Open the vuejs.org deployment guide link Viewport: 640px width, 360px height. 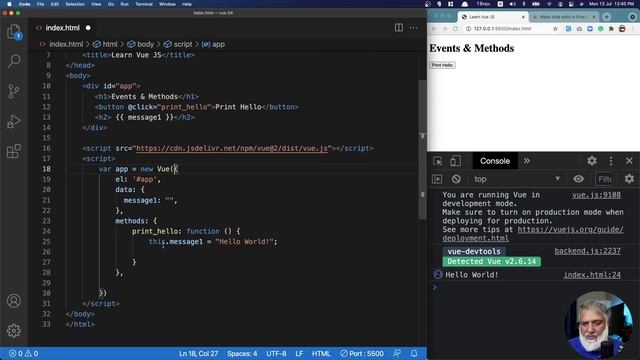pos(533,234)
